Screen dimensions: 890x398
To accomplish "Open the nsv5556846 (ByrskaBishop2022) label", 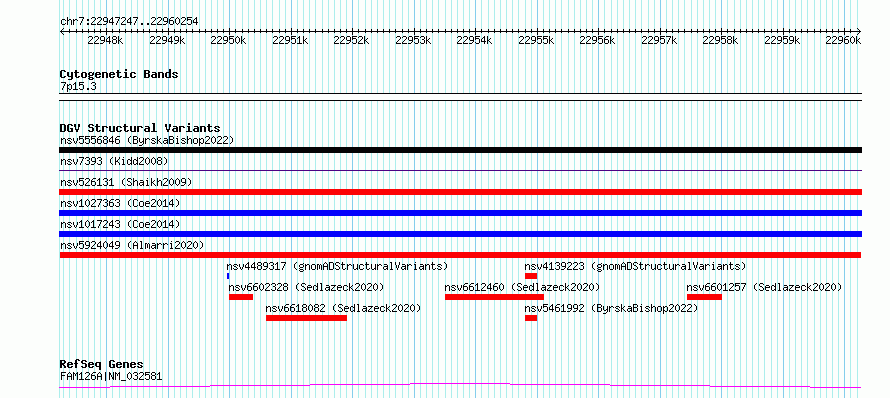I will pos(147,140).
